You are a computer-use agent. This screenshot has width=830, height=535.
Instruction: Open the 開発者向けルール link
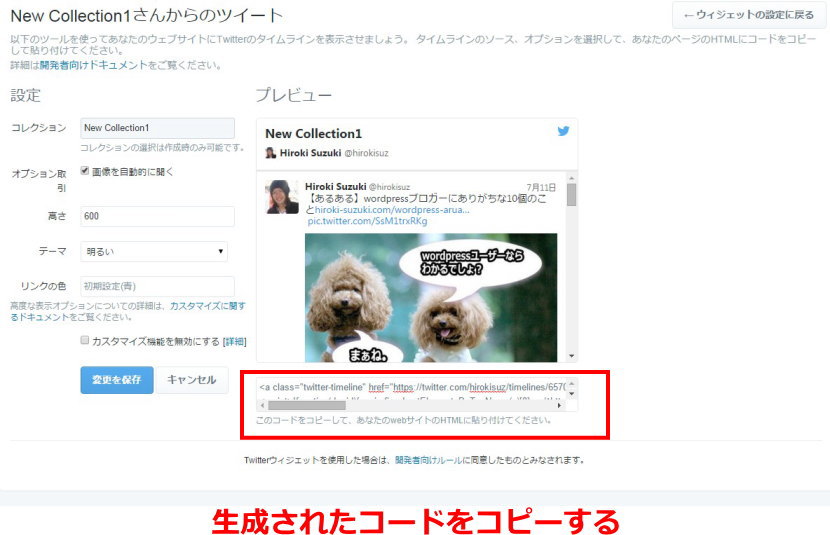coord(429,460)
